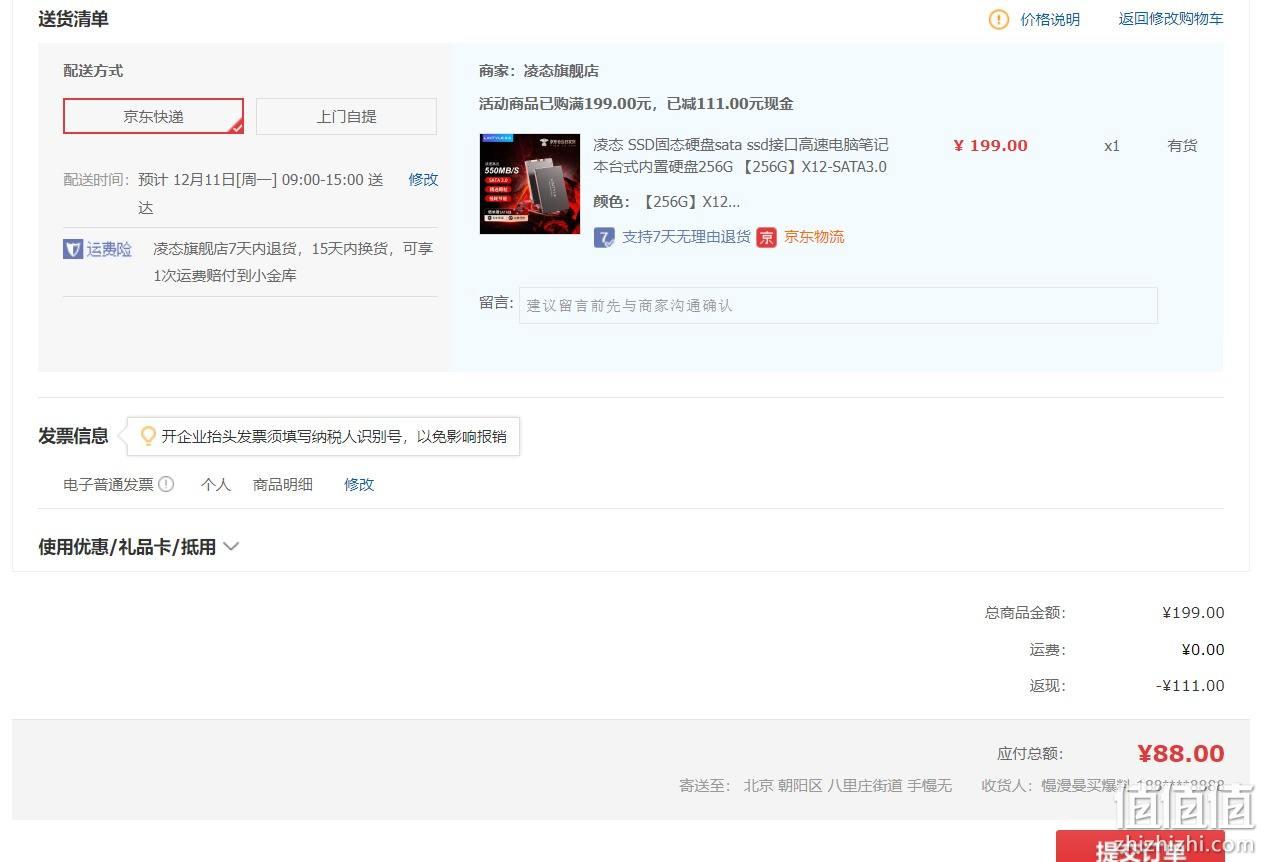Click 京东物流 label
The image size is (1264, 862).
click(x=814, y=237)
